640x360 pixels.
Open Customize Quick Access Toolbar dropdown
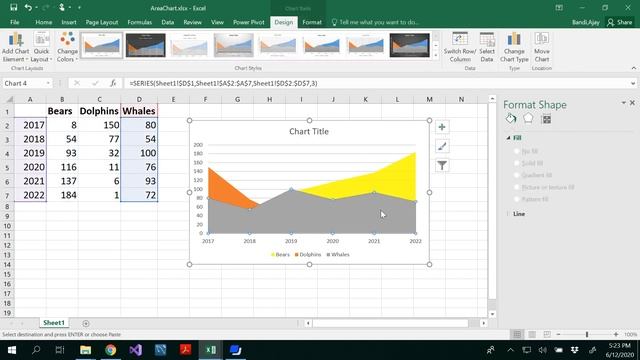pyautogui.click(x=79, y=7)
